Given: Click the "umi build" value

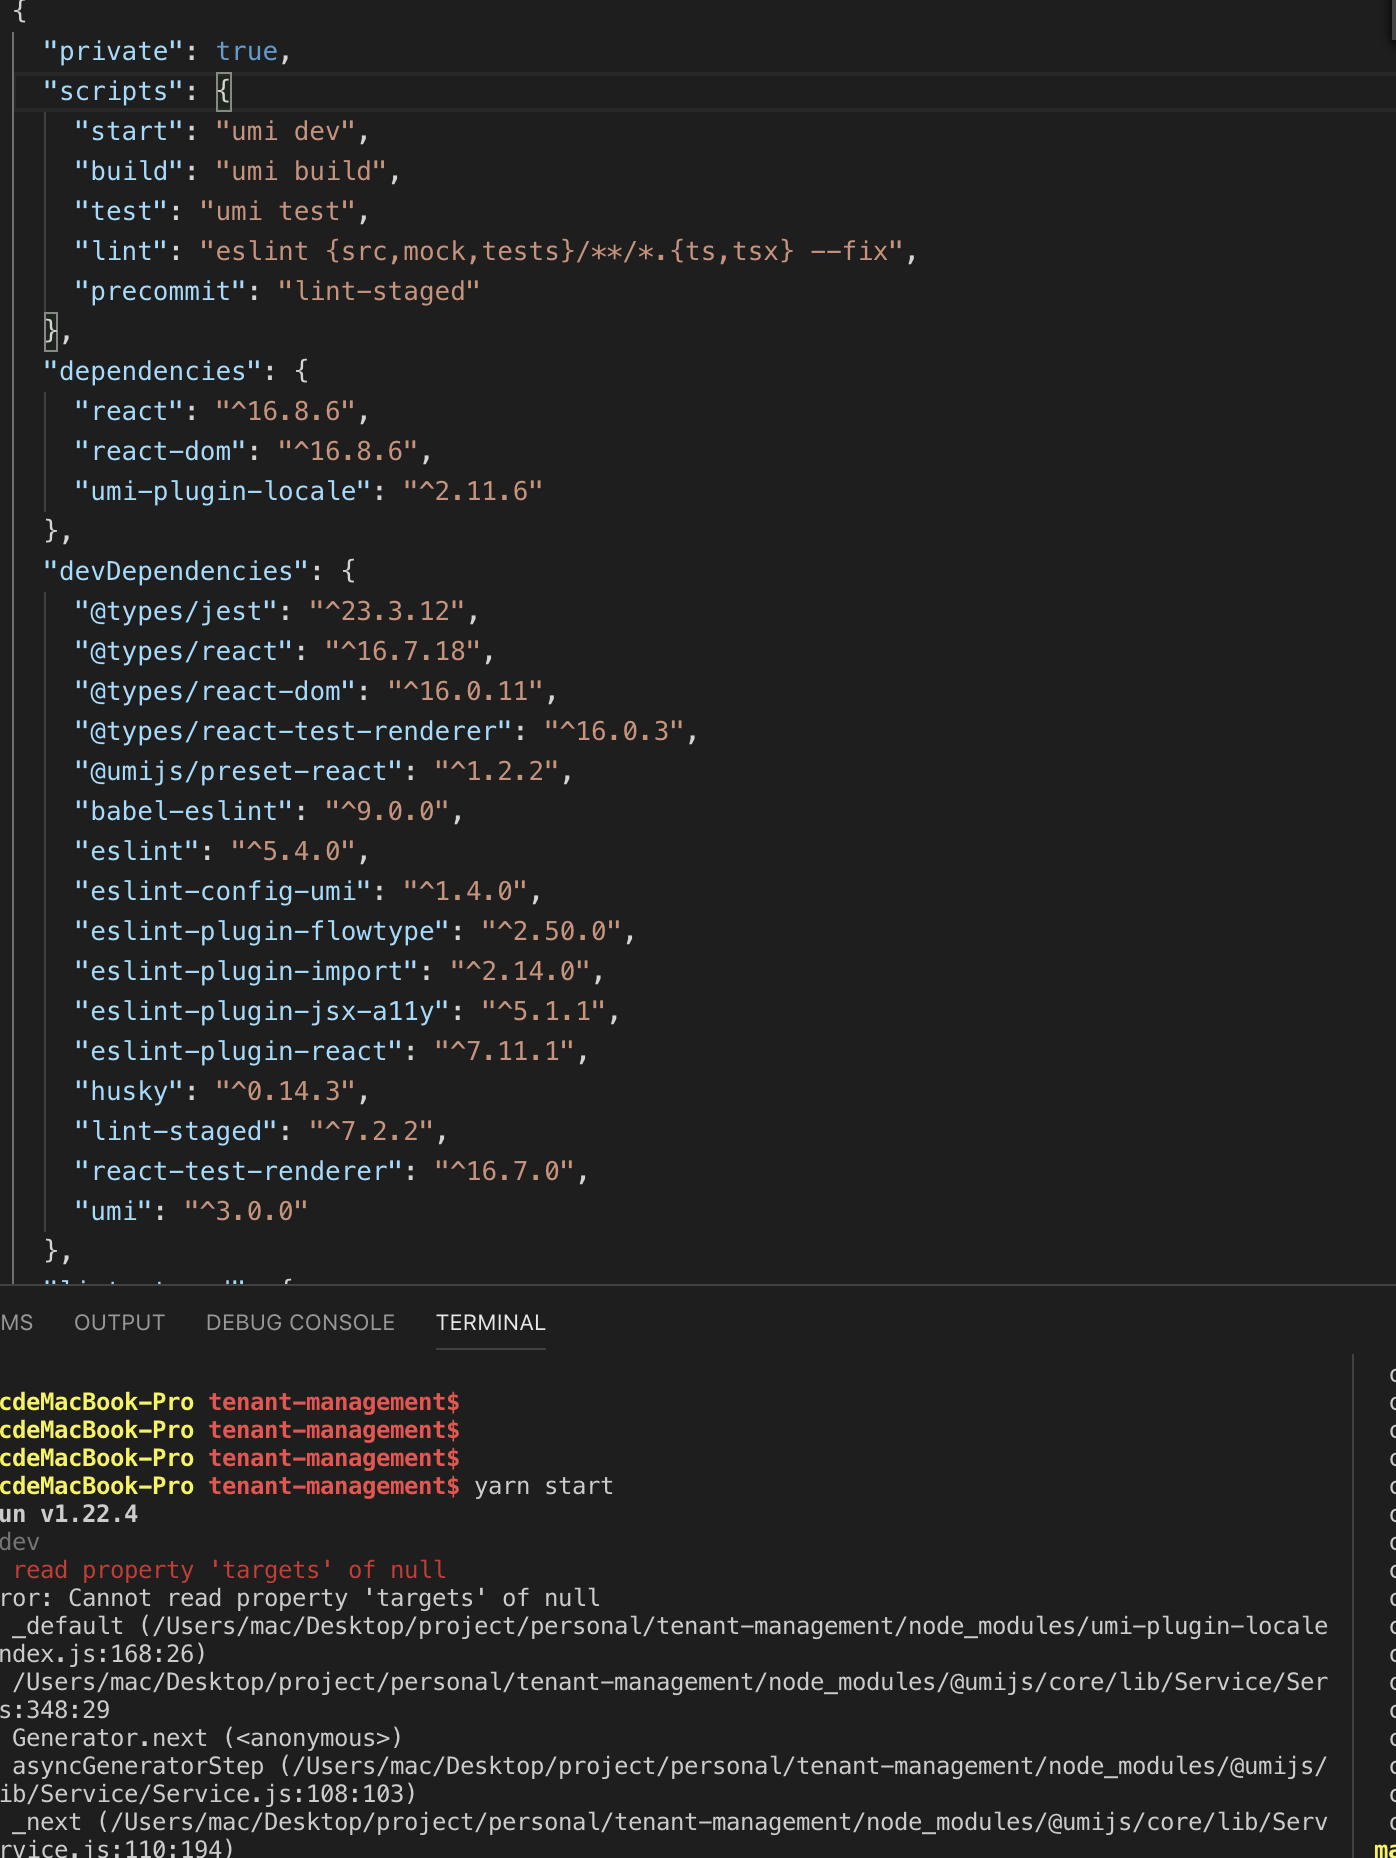Looking at the screenshot, I should pyautogui.click(x=301, y=171).
